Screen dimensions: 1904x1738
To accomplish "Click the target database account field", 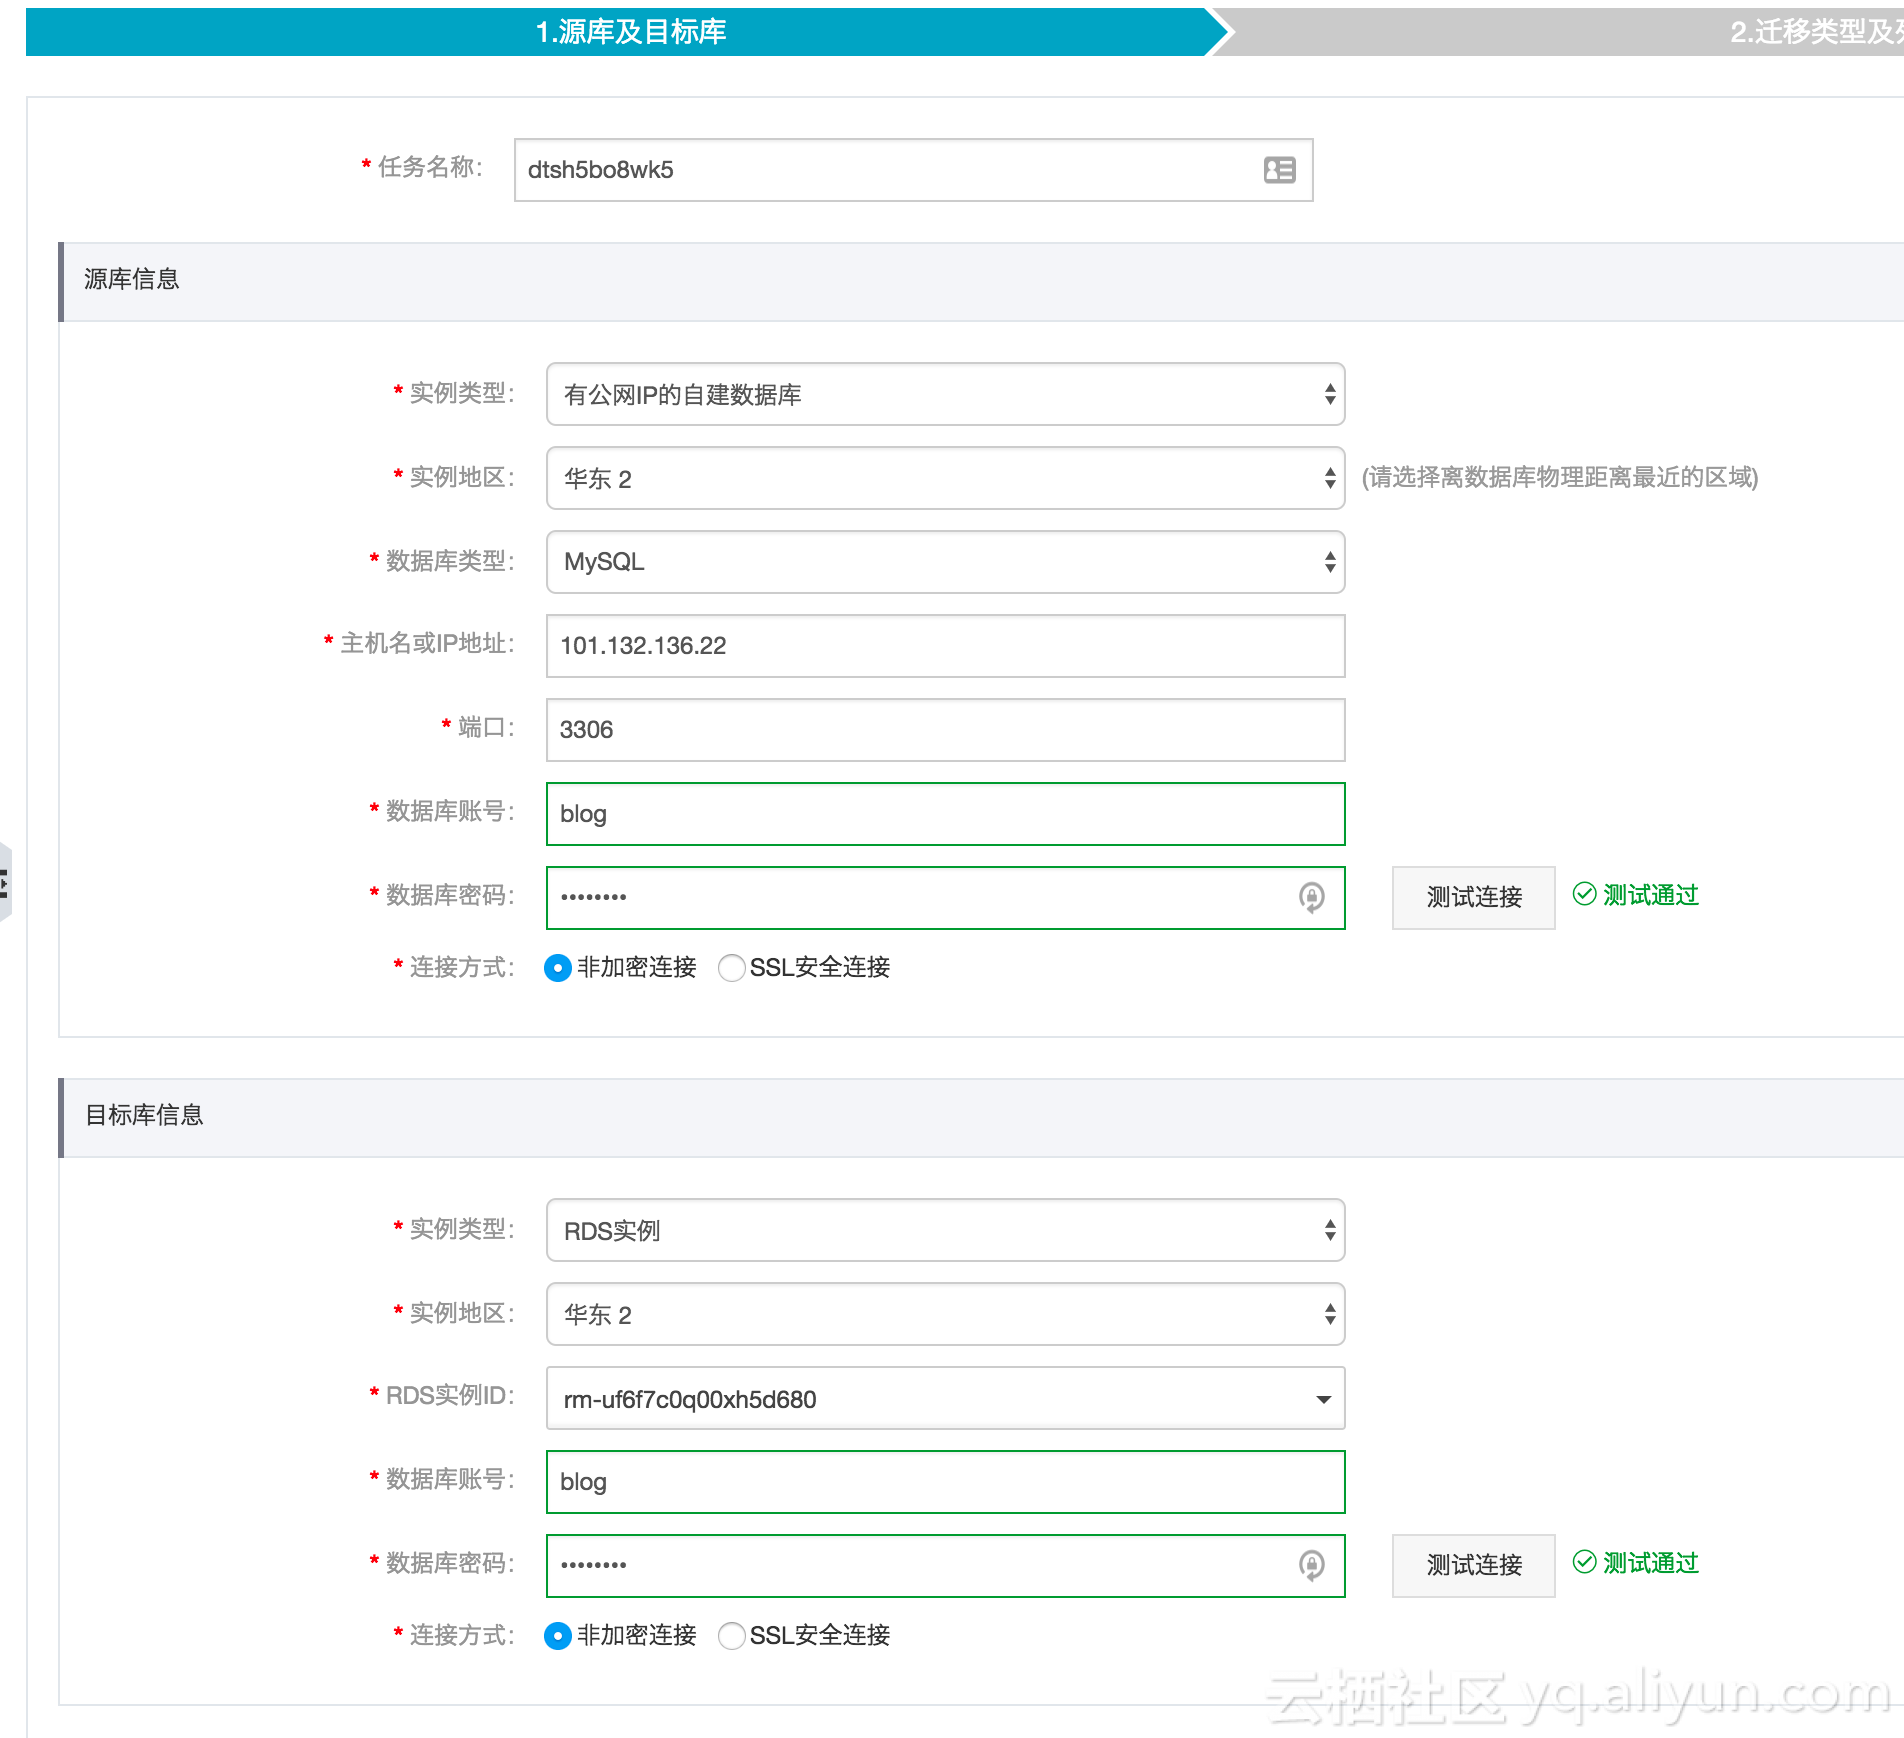I will pos(945,1482).
